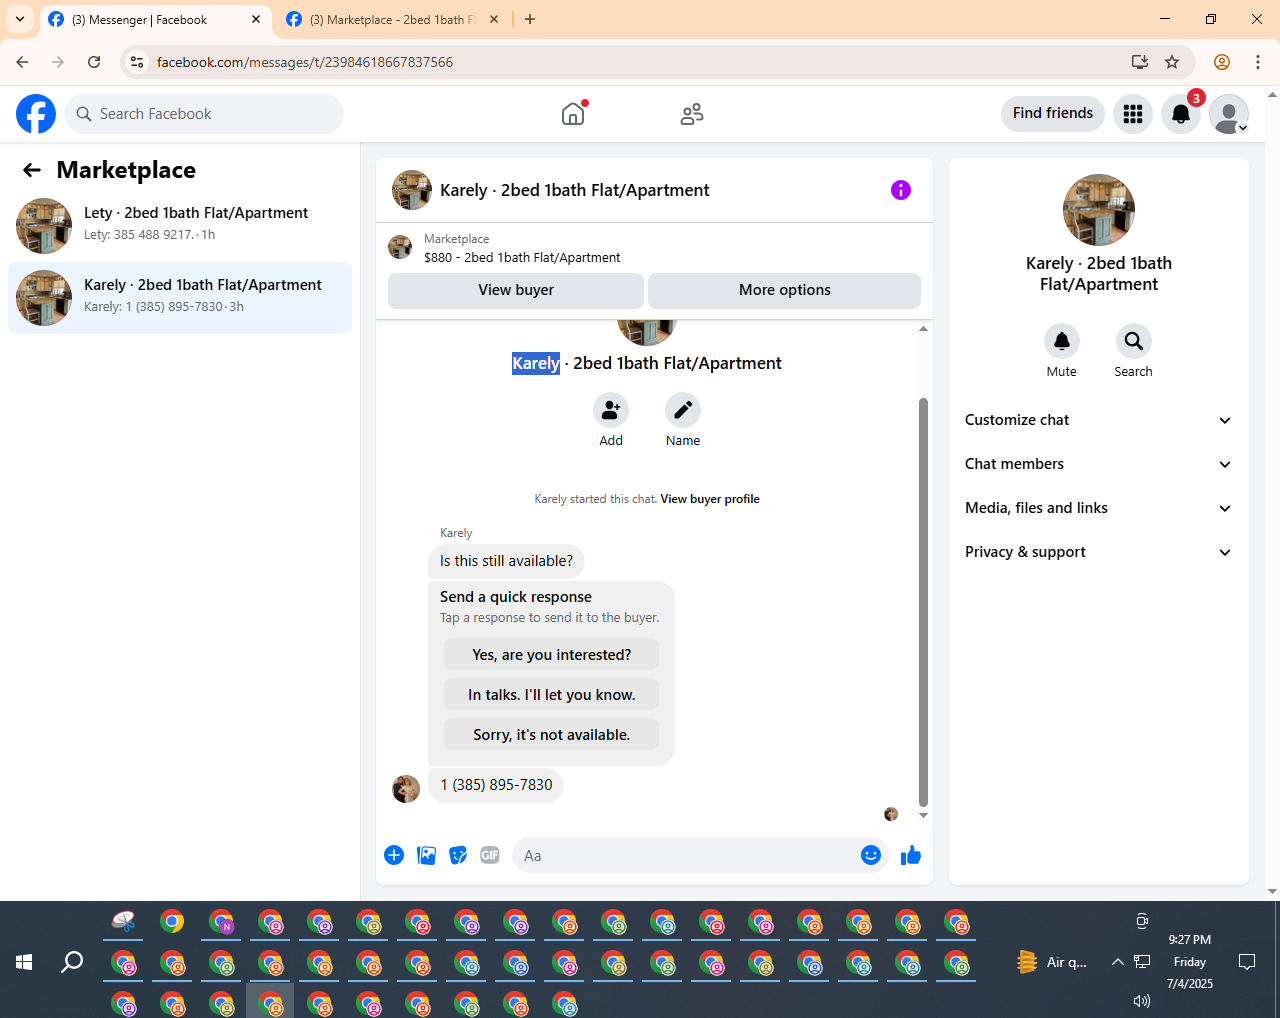The image size is (1280, 1018).
Task: Add people to the chat
Action: click(x=611, y=410)
